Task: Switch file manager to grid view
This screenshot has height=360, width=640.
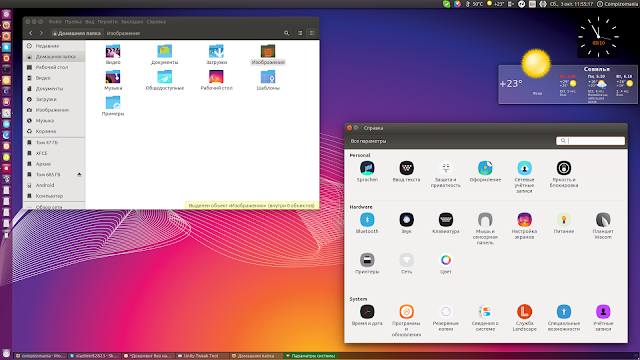Action: pos(312,33)
